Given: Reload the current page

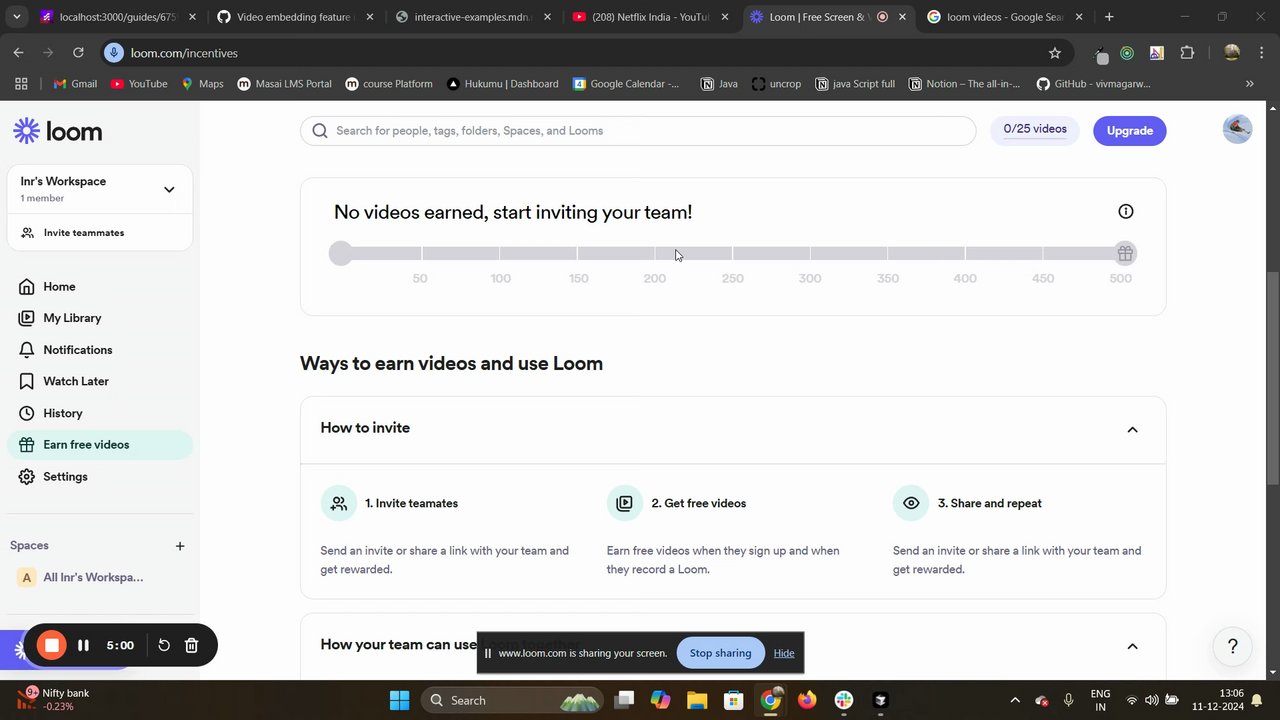Looking at the screenshot, I should click(78, 53).
